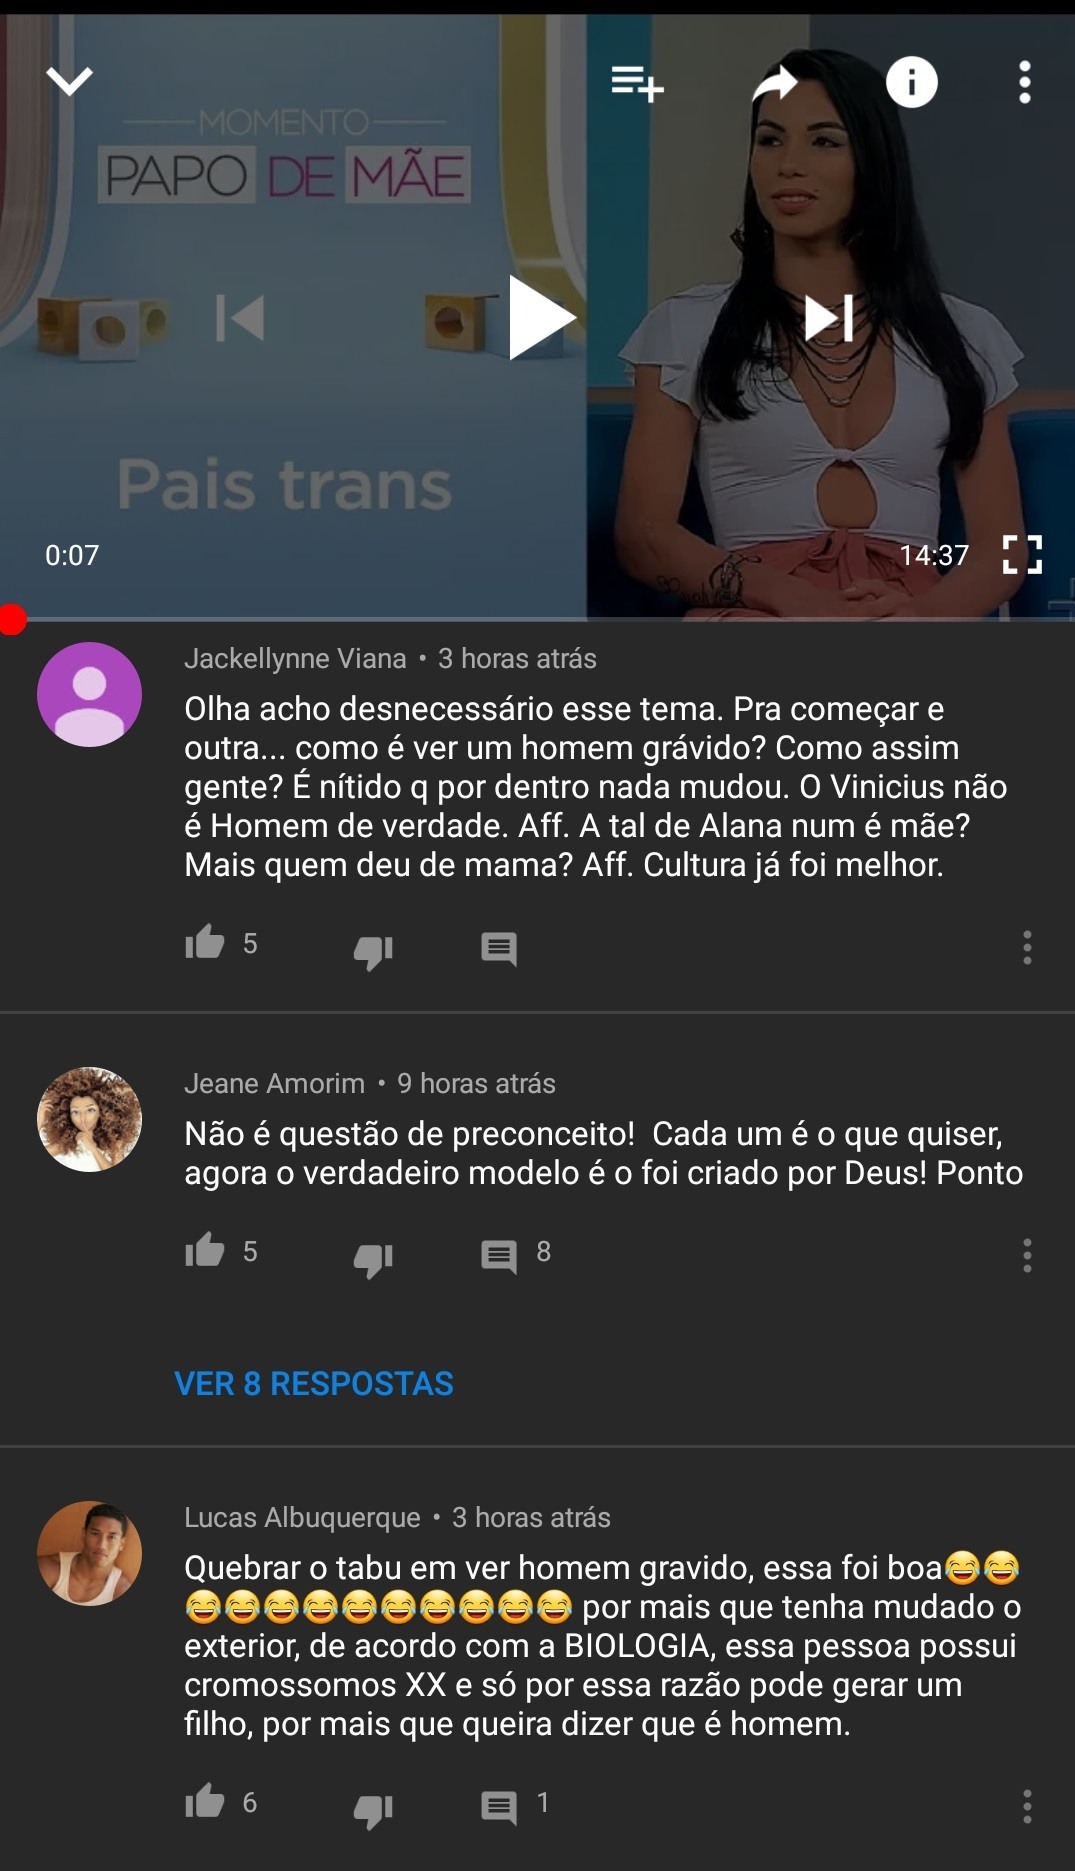Tap the add to playlist icon
Image resolution: width=1075 pixels, height=1871 pixels.
637,82
